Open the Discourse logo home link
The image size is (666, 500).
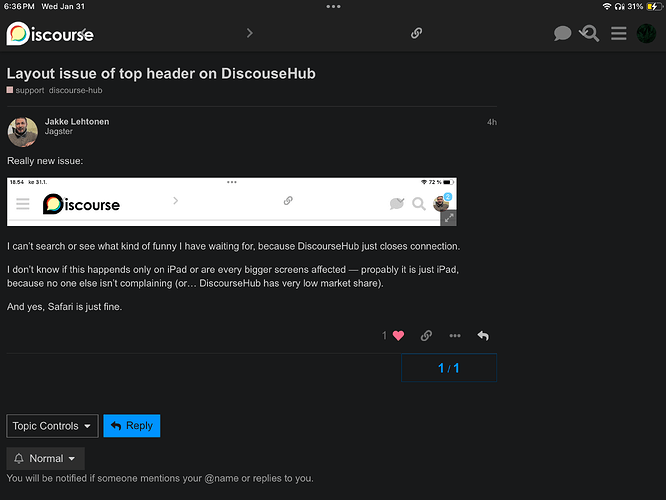tap(50, 34)
